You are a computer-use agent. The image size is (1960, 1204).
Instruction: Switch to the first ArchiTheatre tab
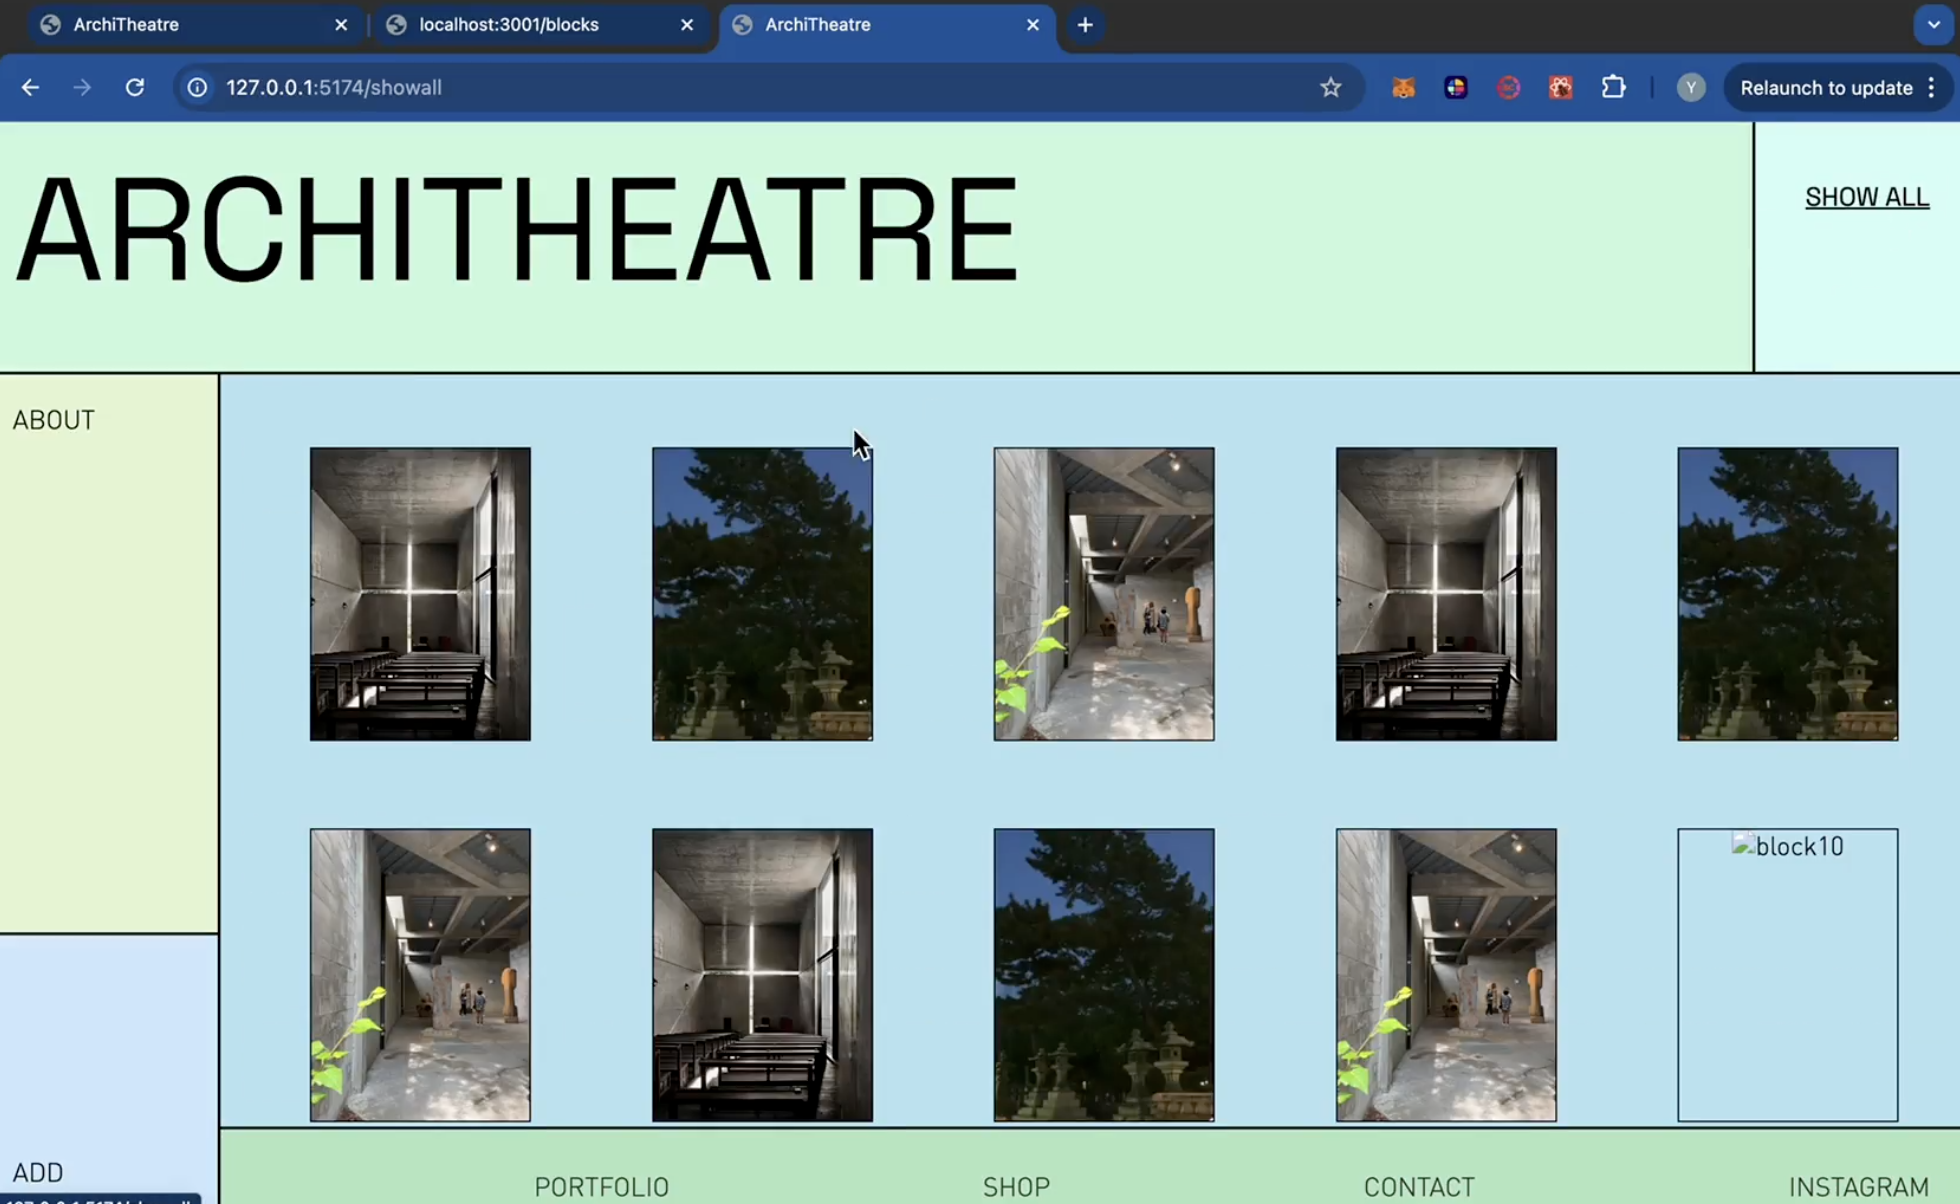coord(197,25)
